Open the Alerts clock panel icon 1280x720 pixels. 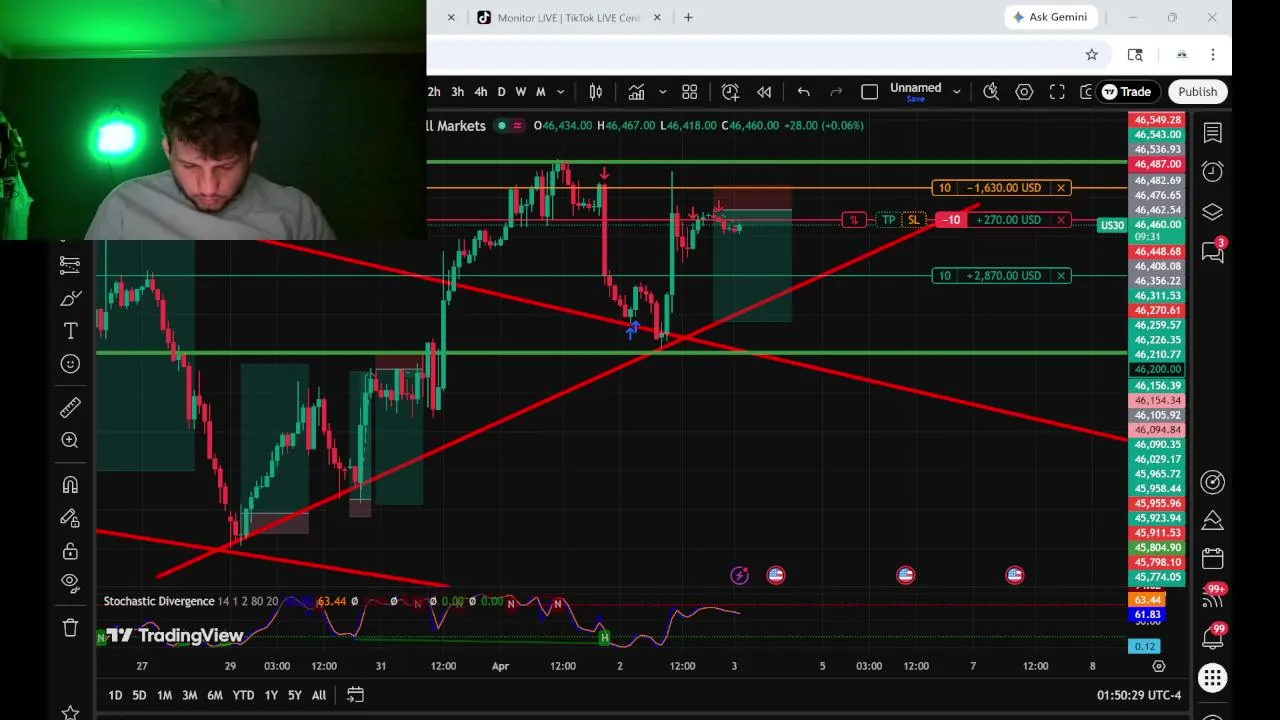pyautogui.click(x=1213, y=172)
